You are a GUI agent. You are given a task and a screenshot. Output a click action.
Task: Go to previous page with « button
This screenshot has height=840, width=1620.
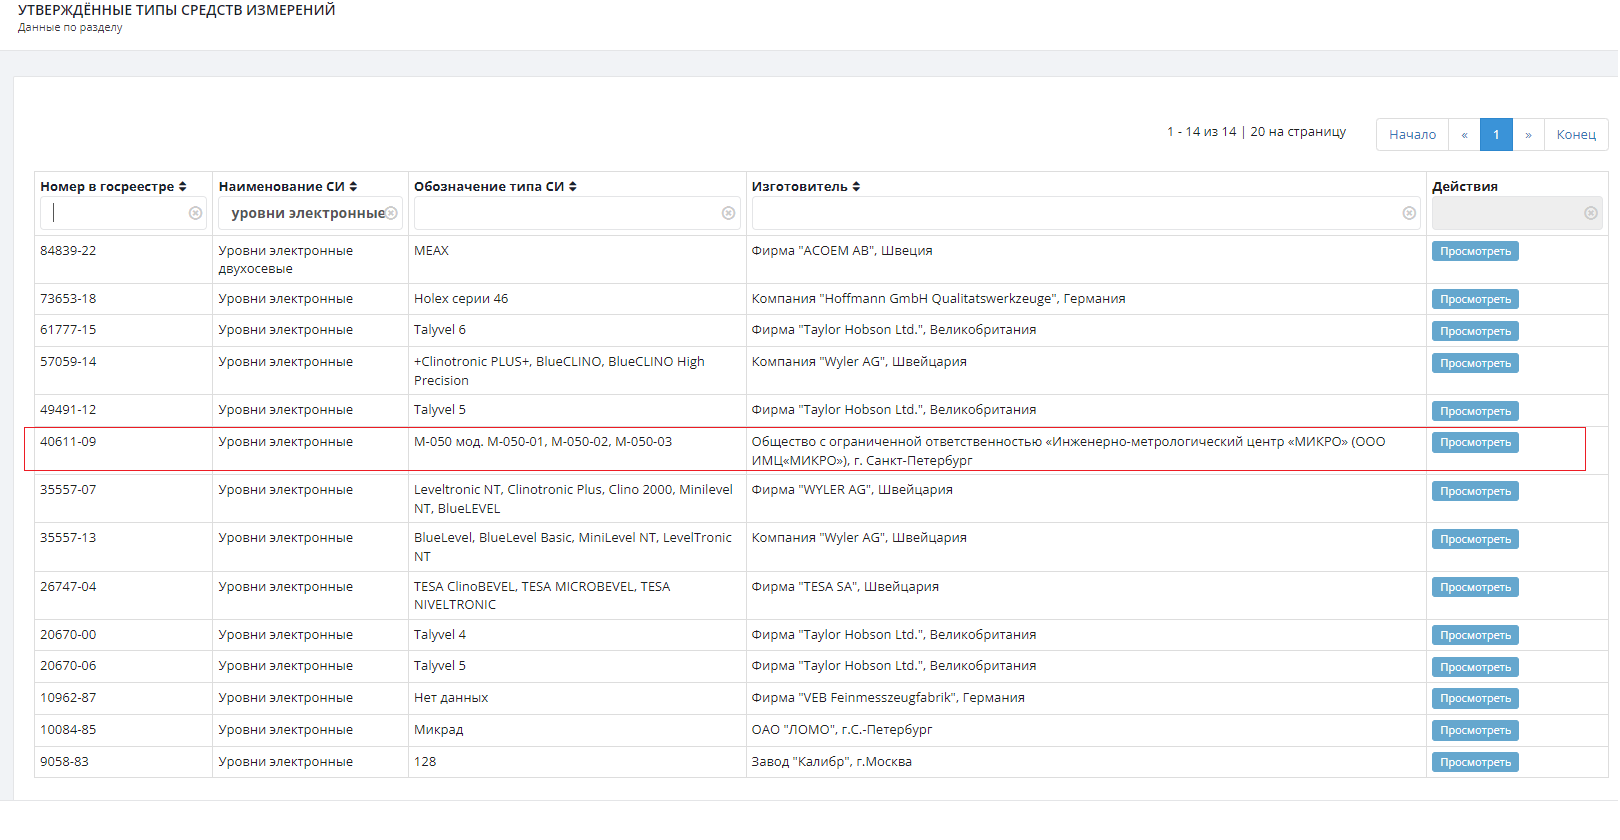(x=1464, y=135)
